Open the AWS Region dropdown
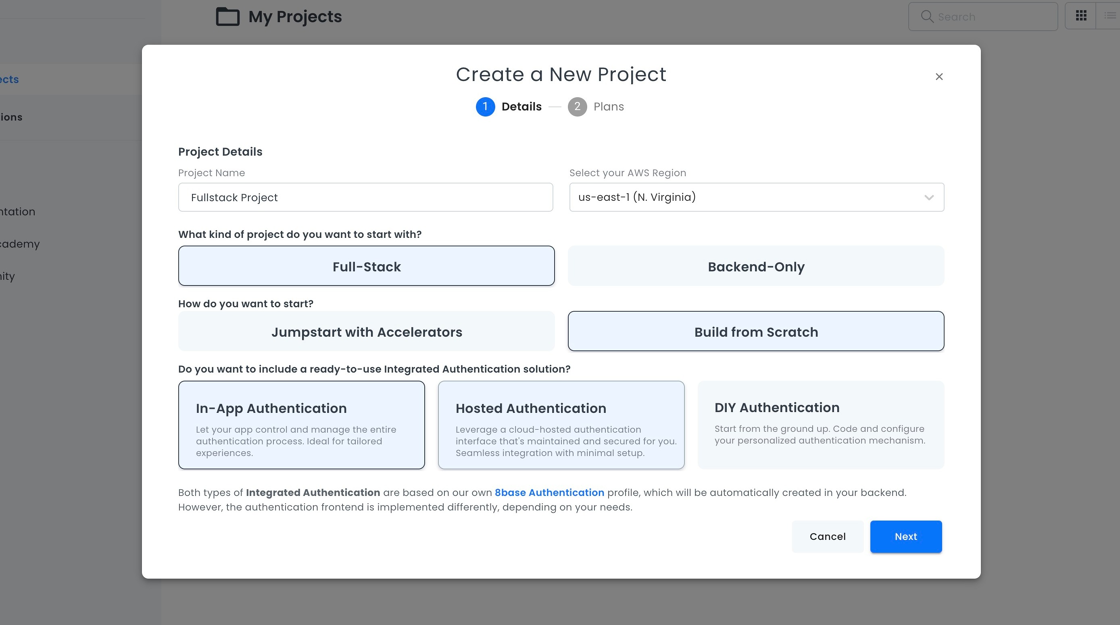The width and height of the screenshot is (1120, 625). (x=740, y=198)
